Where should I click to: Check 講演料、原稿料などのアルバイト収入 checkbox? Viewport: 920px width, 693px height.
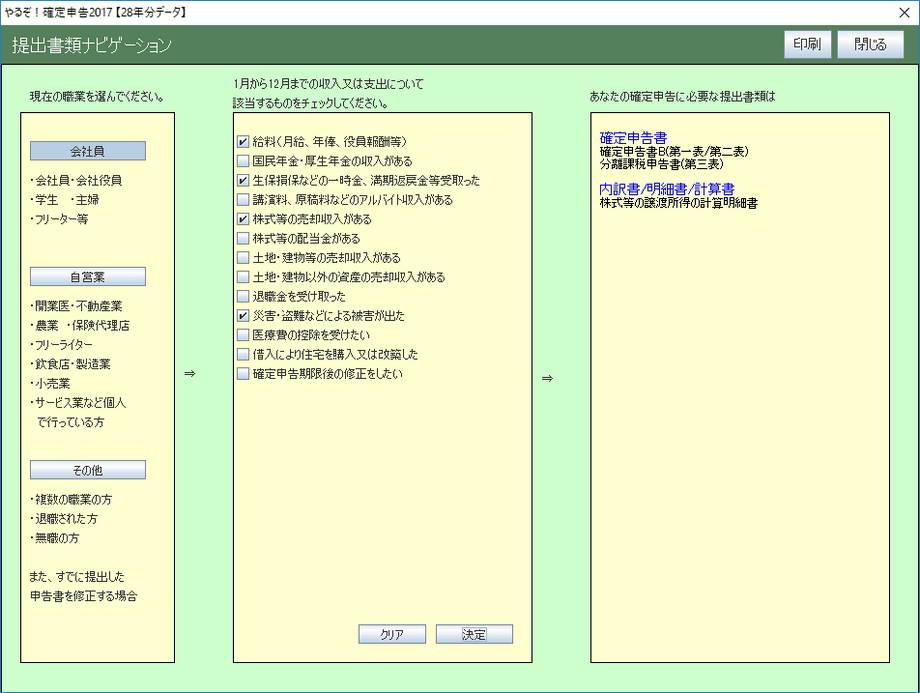[x=243, y=200]
